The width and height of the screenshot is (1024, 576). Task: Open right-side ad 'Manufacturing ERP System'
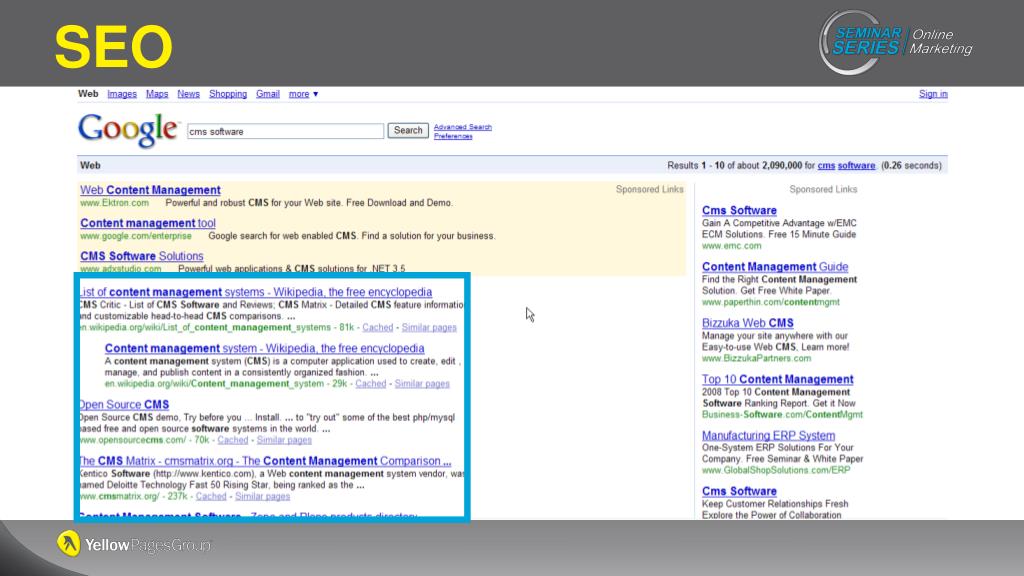769,436
